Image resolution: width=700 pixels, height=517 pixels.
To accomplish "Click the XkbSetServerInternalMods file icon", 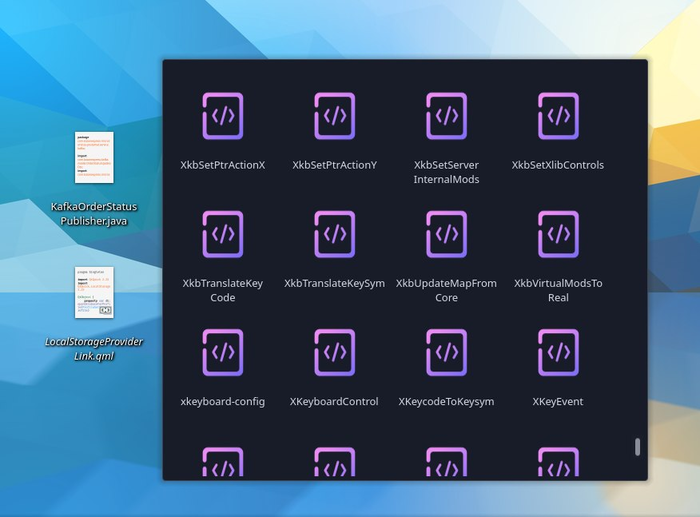I will click(446, 116).
